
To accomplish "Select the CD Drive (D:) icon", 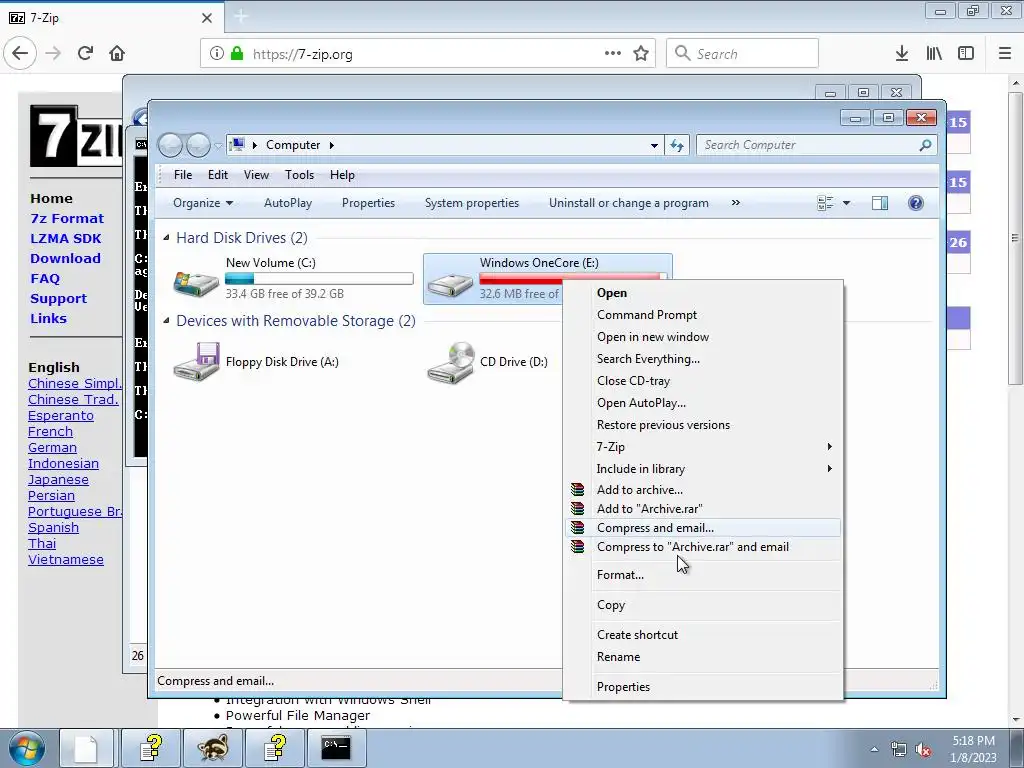I will [x=451, y=362].
